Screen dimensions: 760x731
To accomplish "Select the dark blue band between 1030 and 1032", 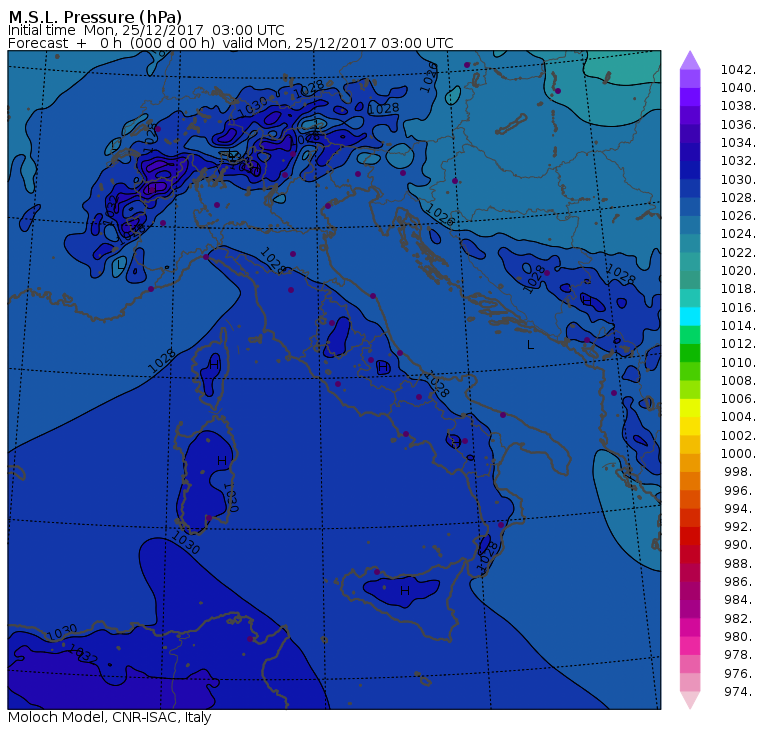I will [x=690, y=170].
